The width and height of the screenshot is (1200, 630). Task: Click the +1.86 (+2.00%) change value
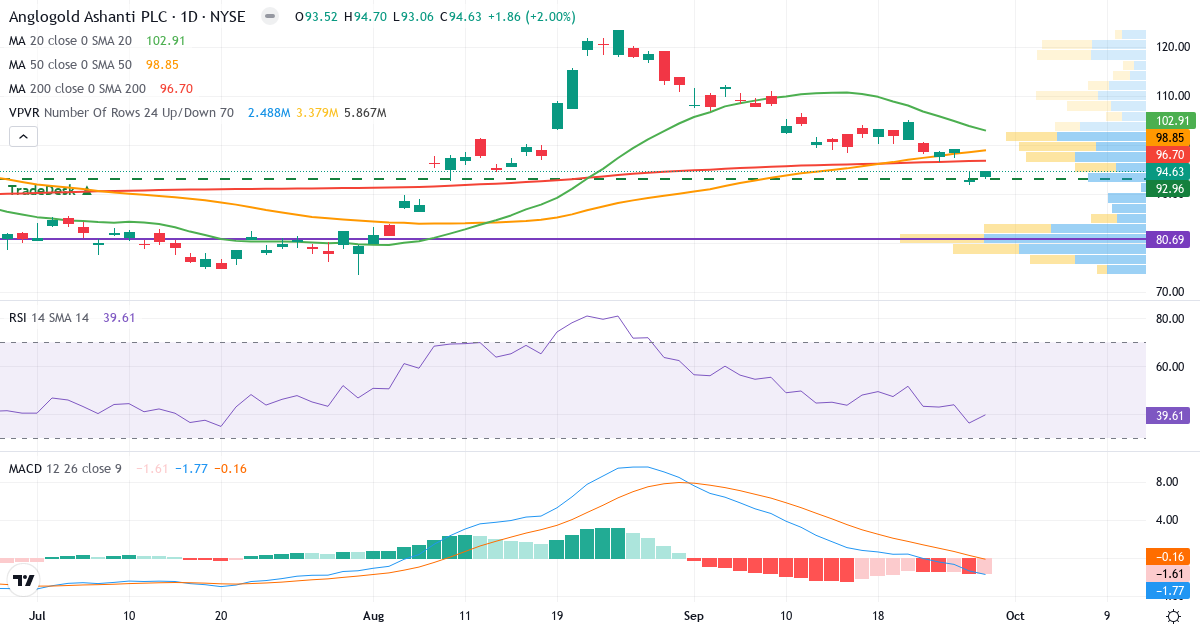pyautogui.click(x=530, y=17)
